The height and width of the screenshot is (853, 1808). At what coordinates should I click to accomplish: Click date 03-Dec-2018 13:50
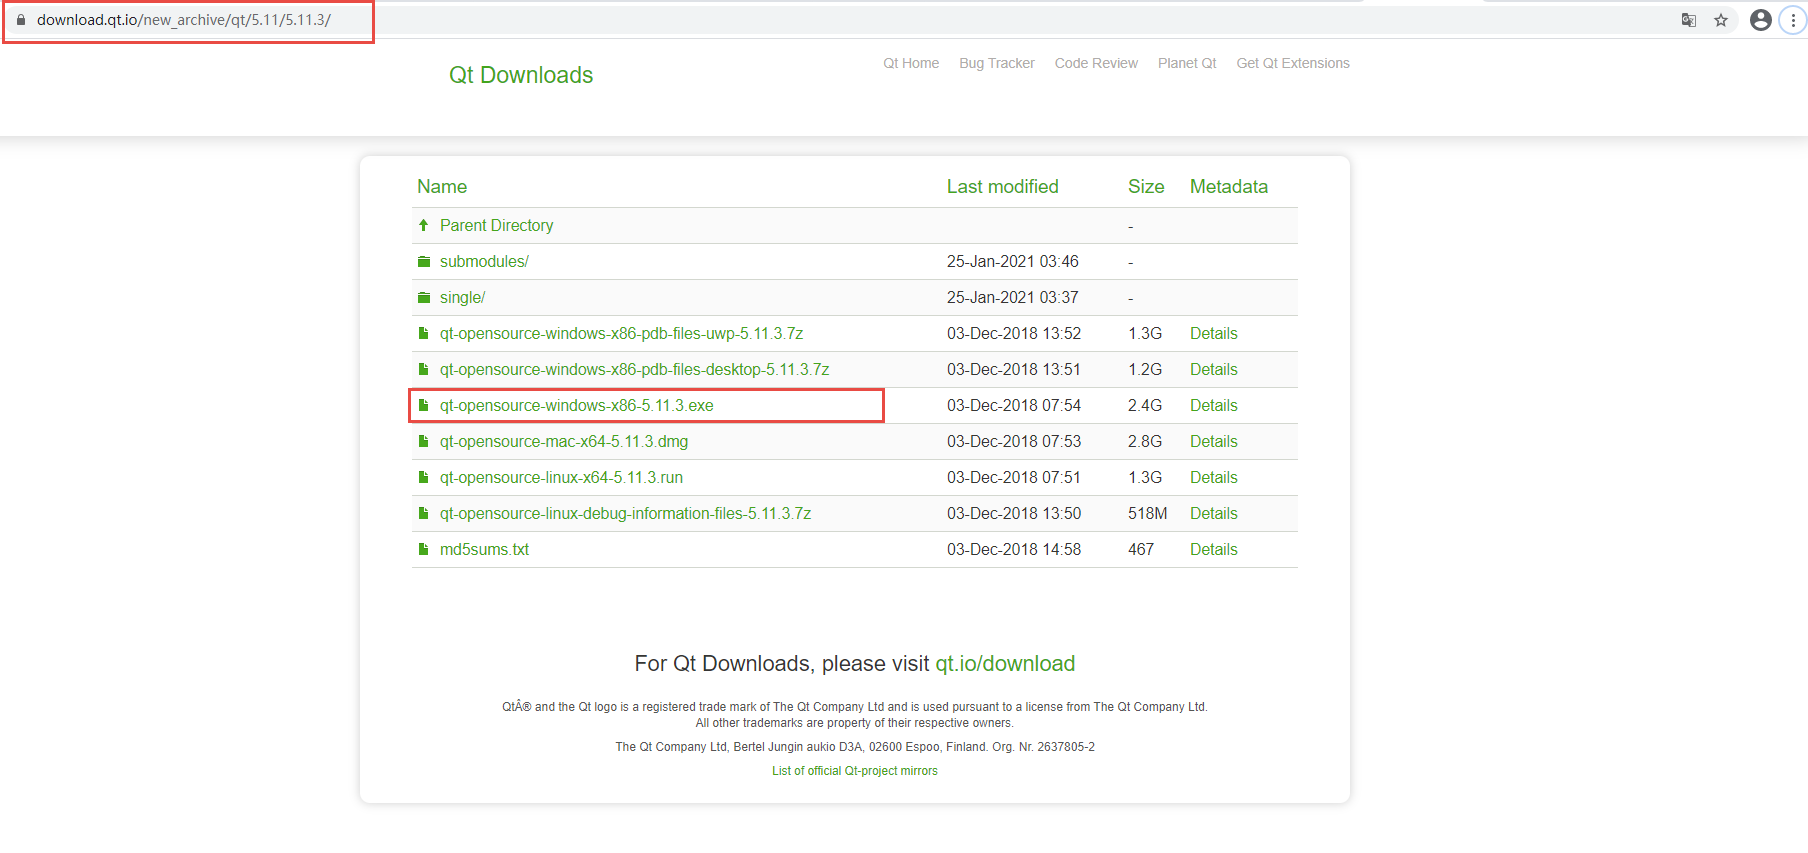(x=1014, y=514)
